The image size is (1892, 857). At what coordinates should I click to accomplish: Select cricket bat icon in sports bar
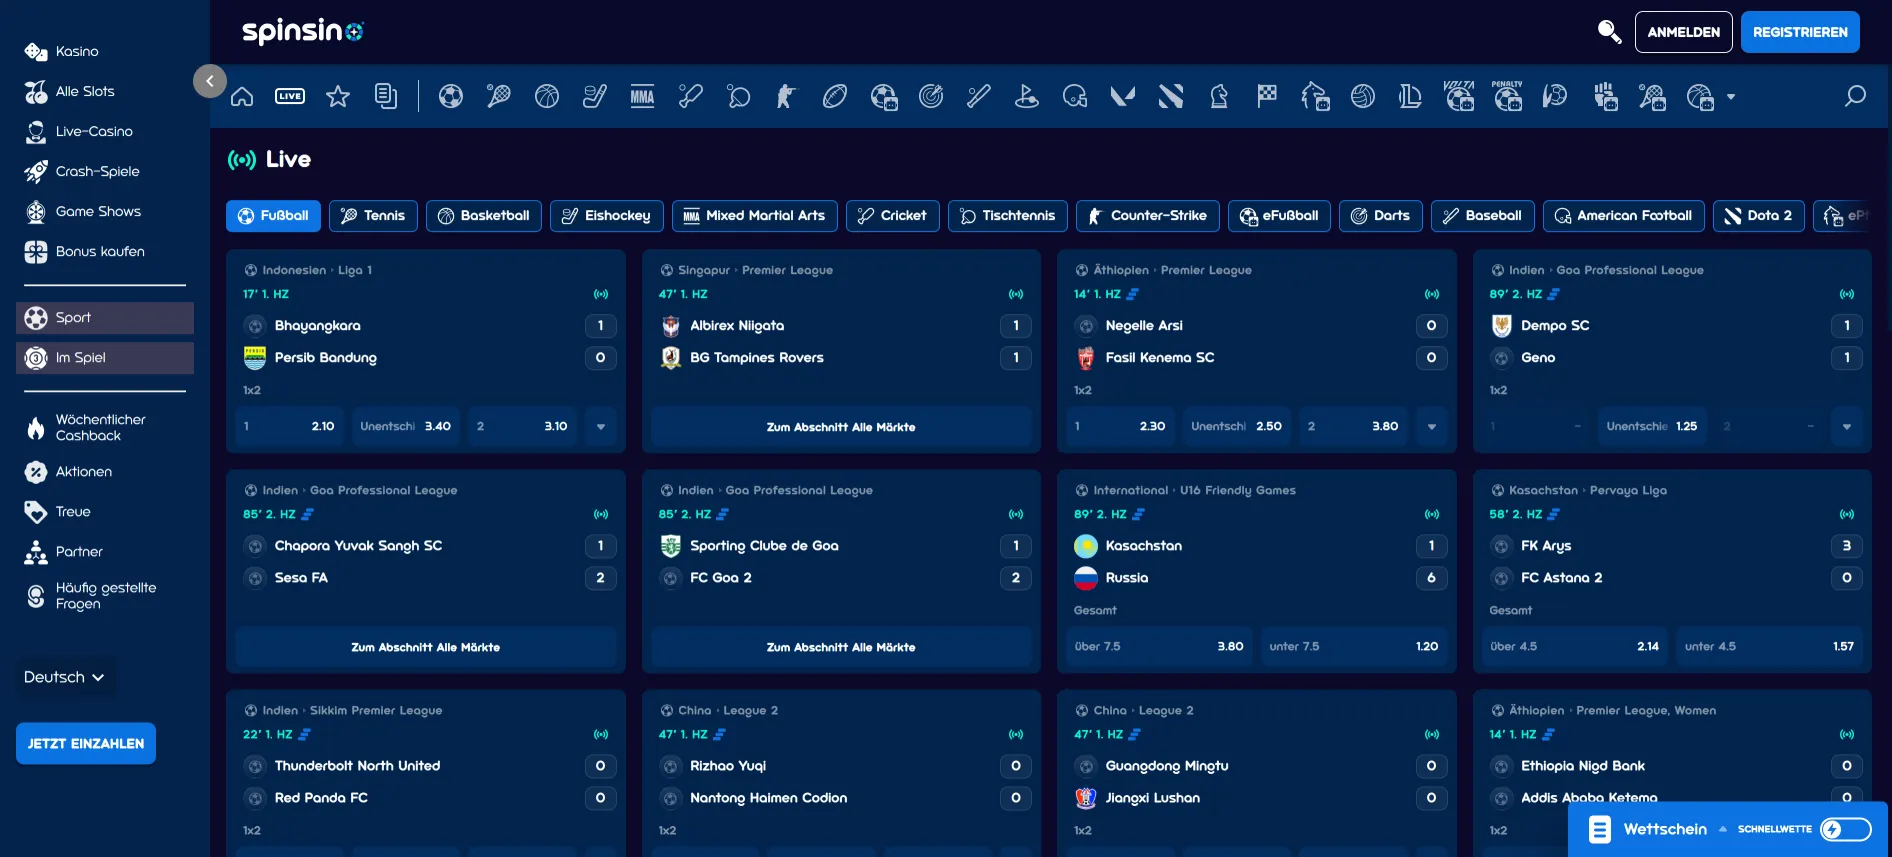coord(691,96)
